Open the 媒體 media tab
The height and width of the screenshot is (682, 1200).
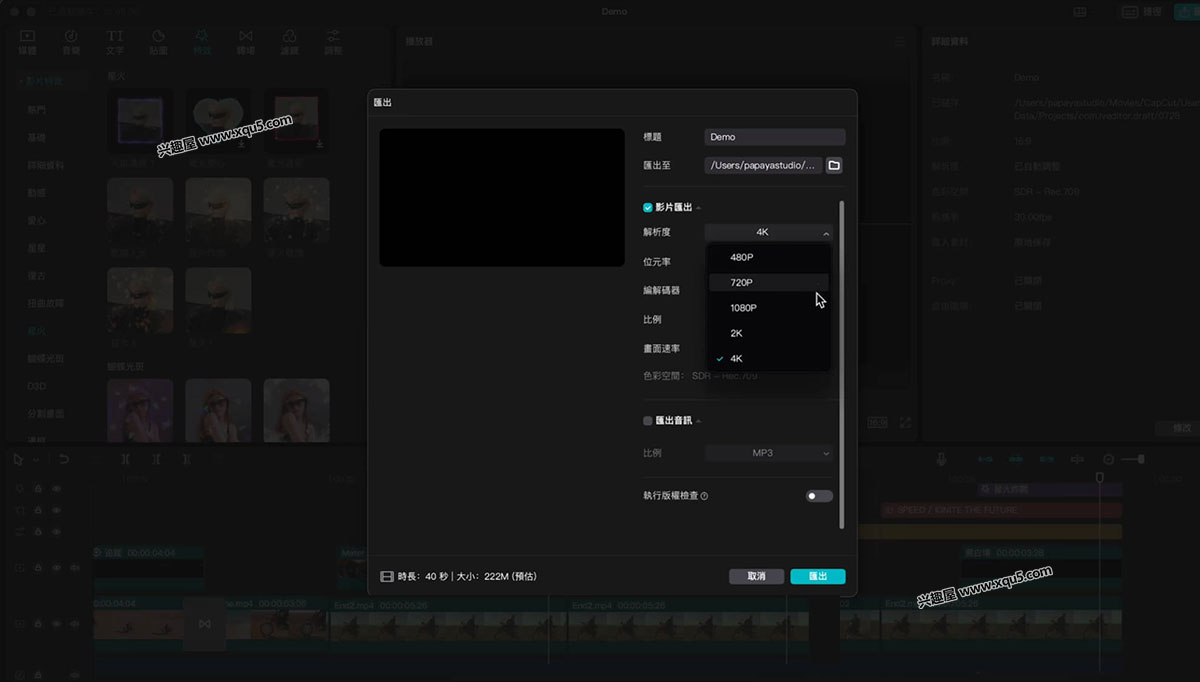tap(27, 42)
